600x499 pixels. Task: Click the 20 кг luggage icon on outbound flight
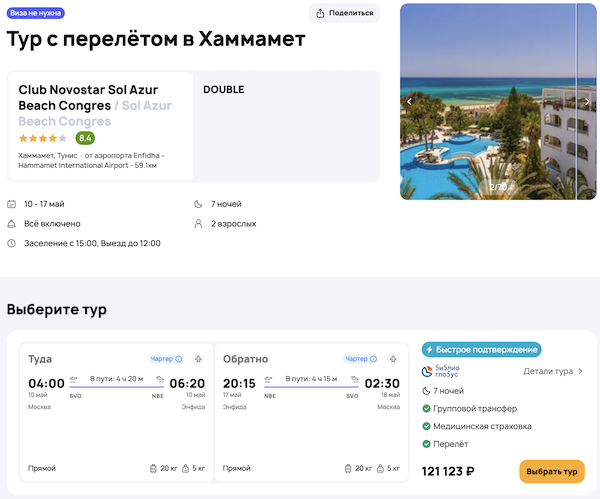(153, 468)
